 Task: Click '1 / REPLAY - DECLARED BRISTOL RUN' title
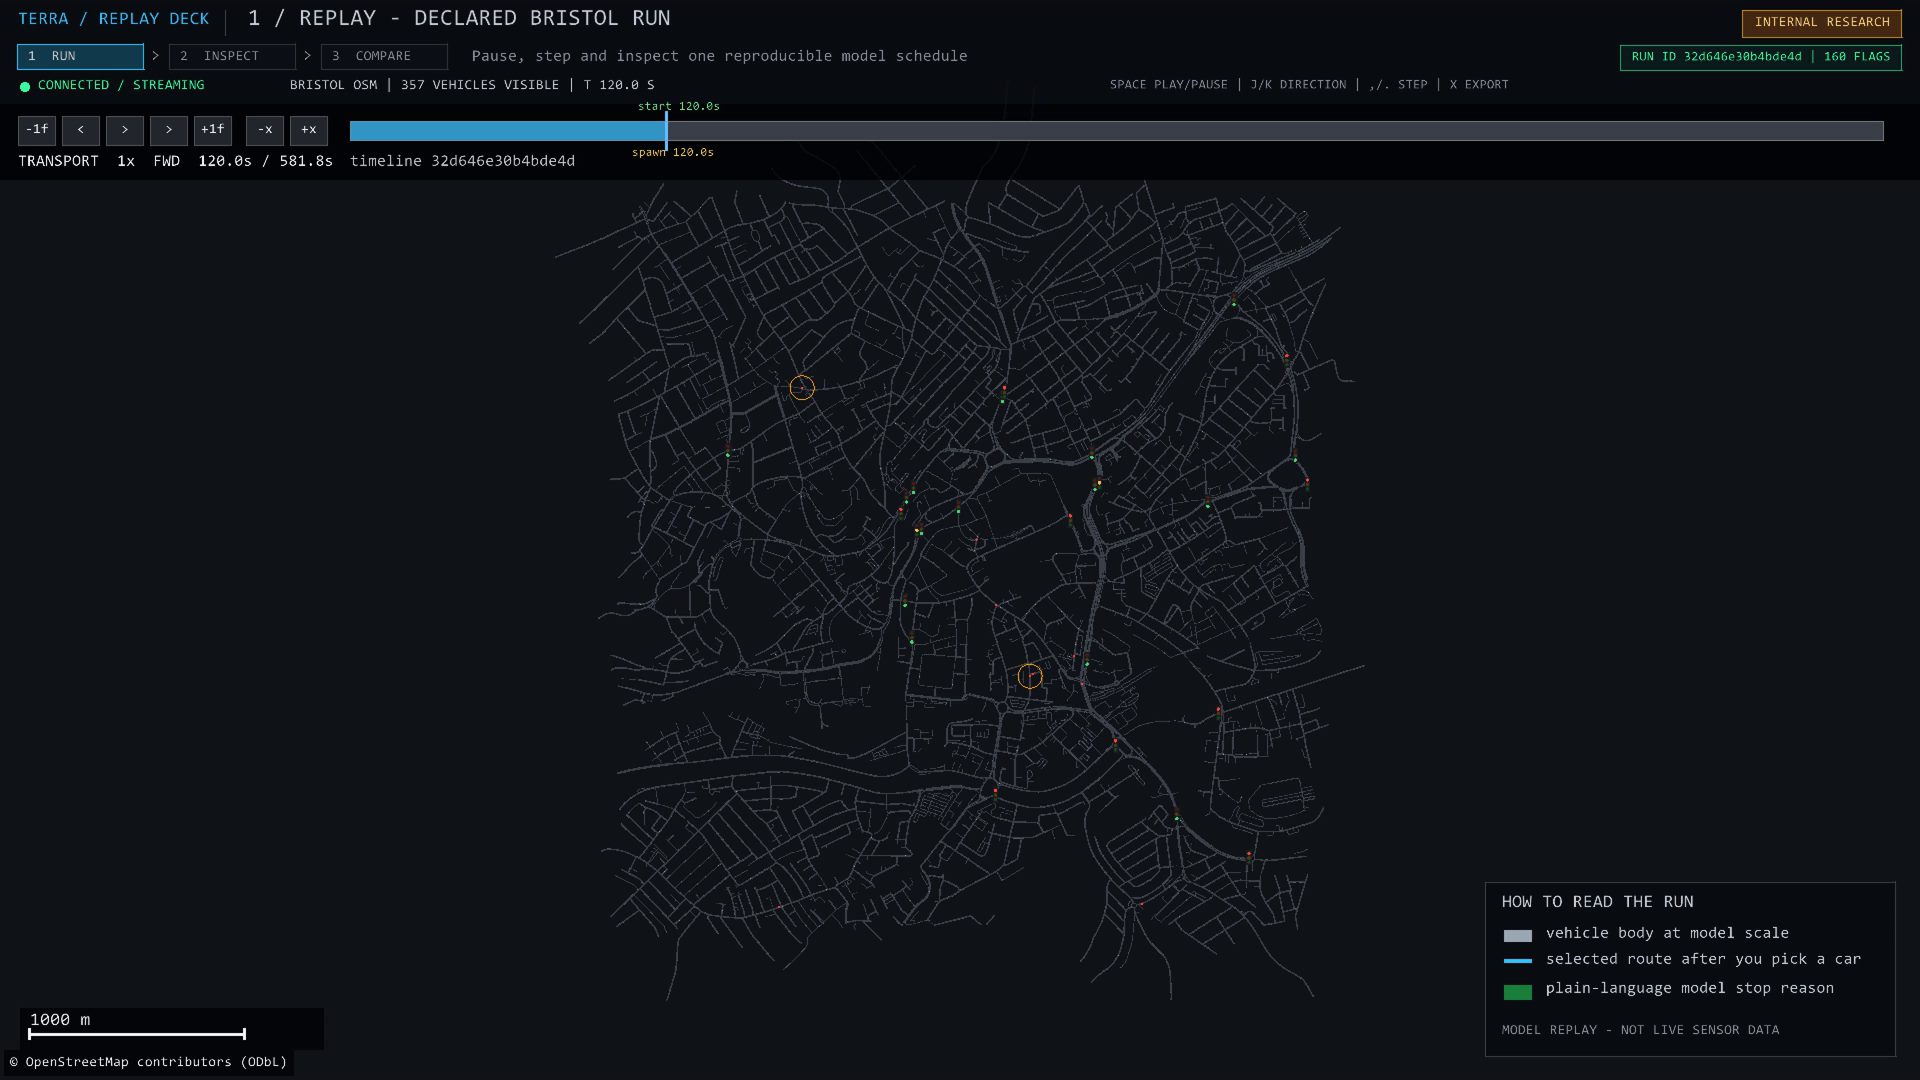(x=459, y=19)
